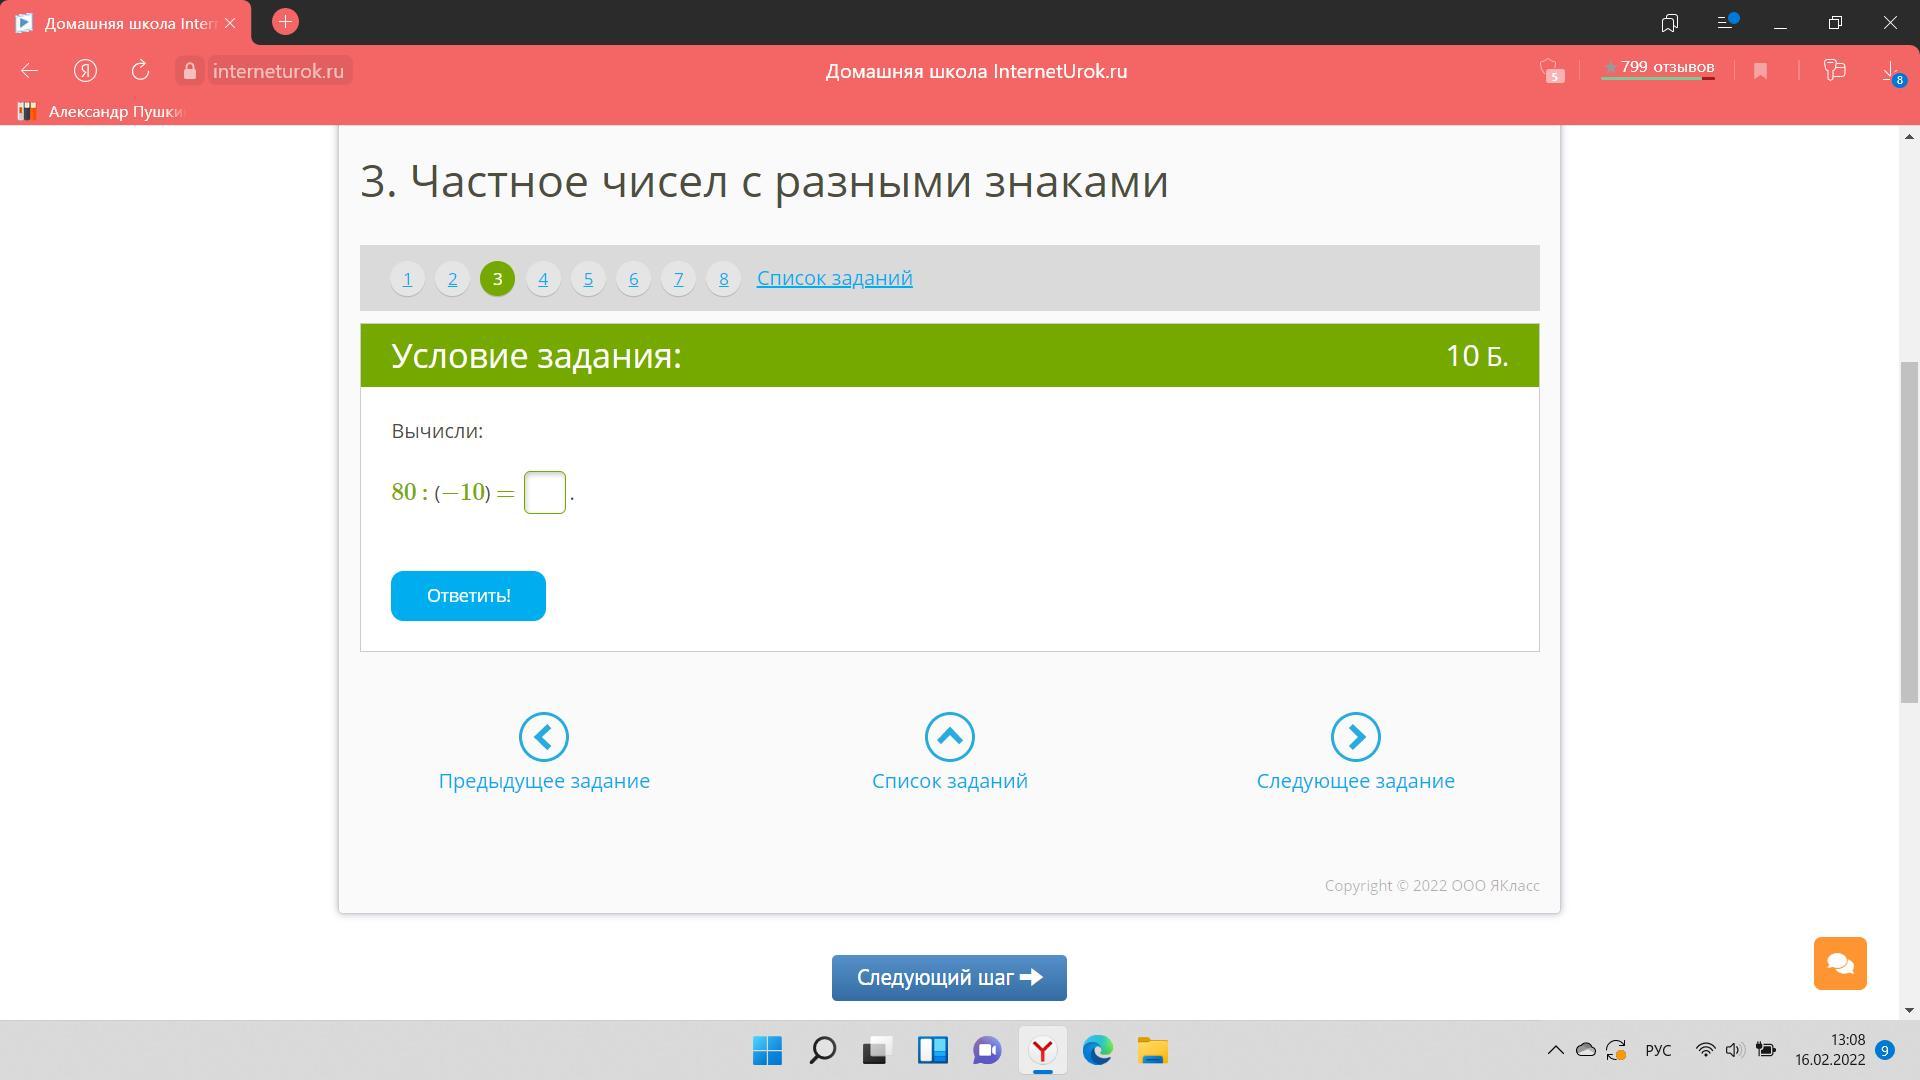Open the Список заданий link in the number bar
Viewport: 1920px width, 1080px height.
pyautogui.click(x=834, y=278)
